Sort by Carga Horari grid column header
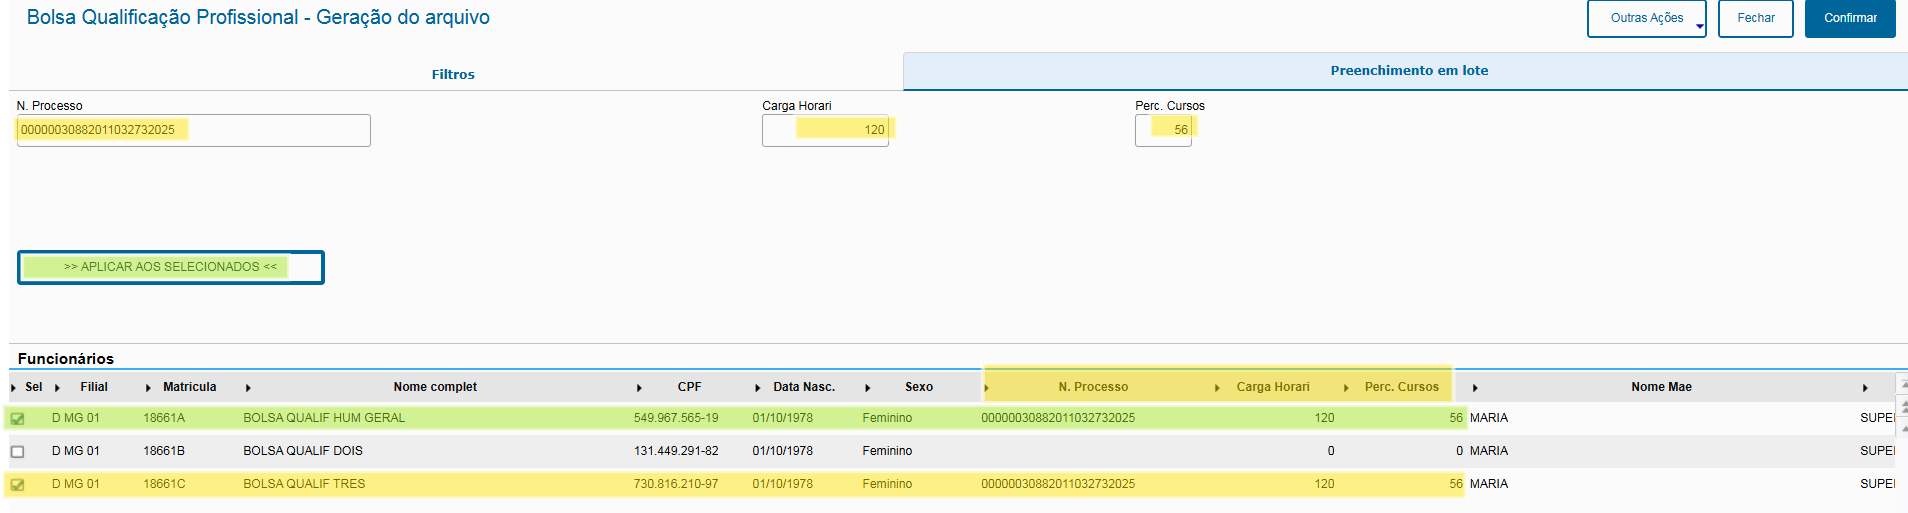This screenshot has width=1908, height=513. (1272, 387)
